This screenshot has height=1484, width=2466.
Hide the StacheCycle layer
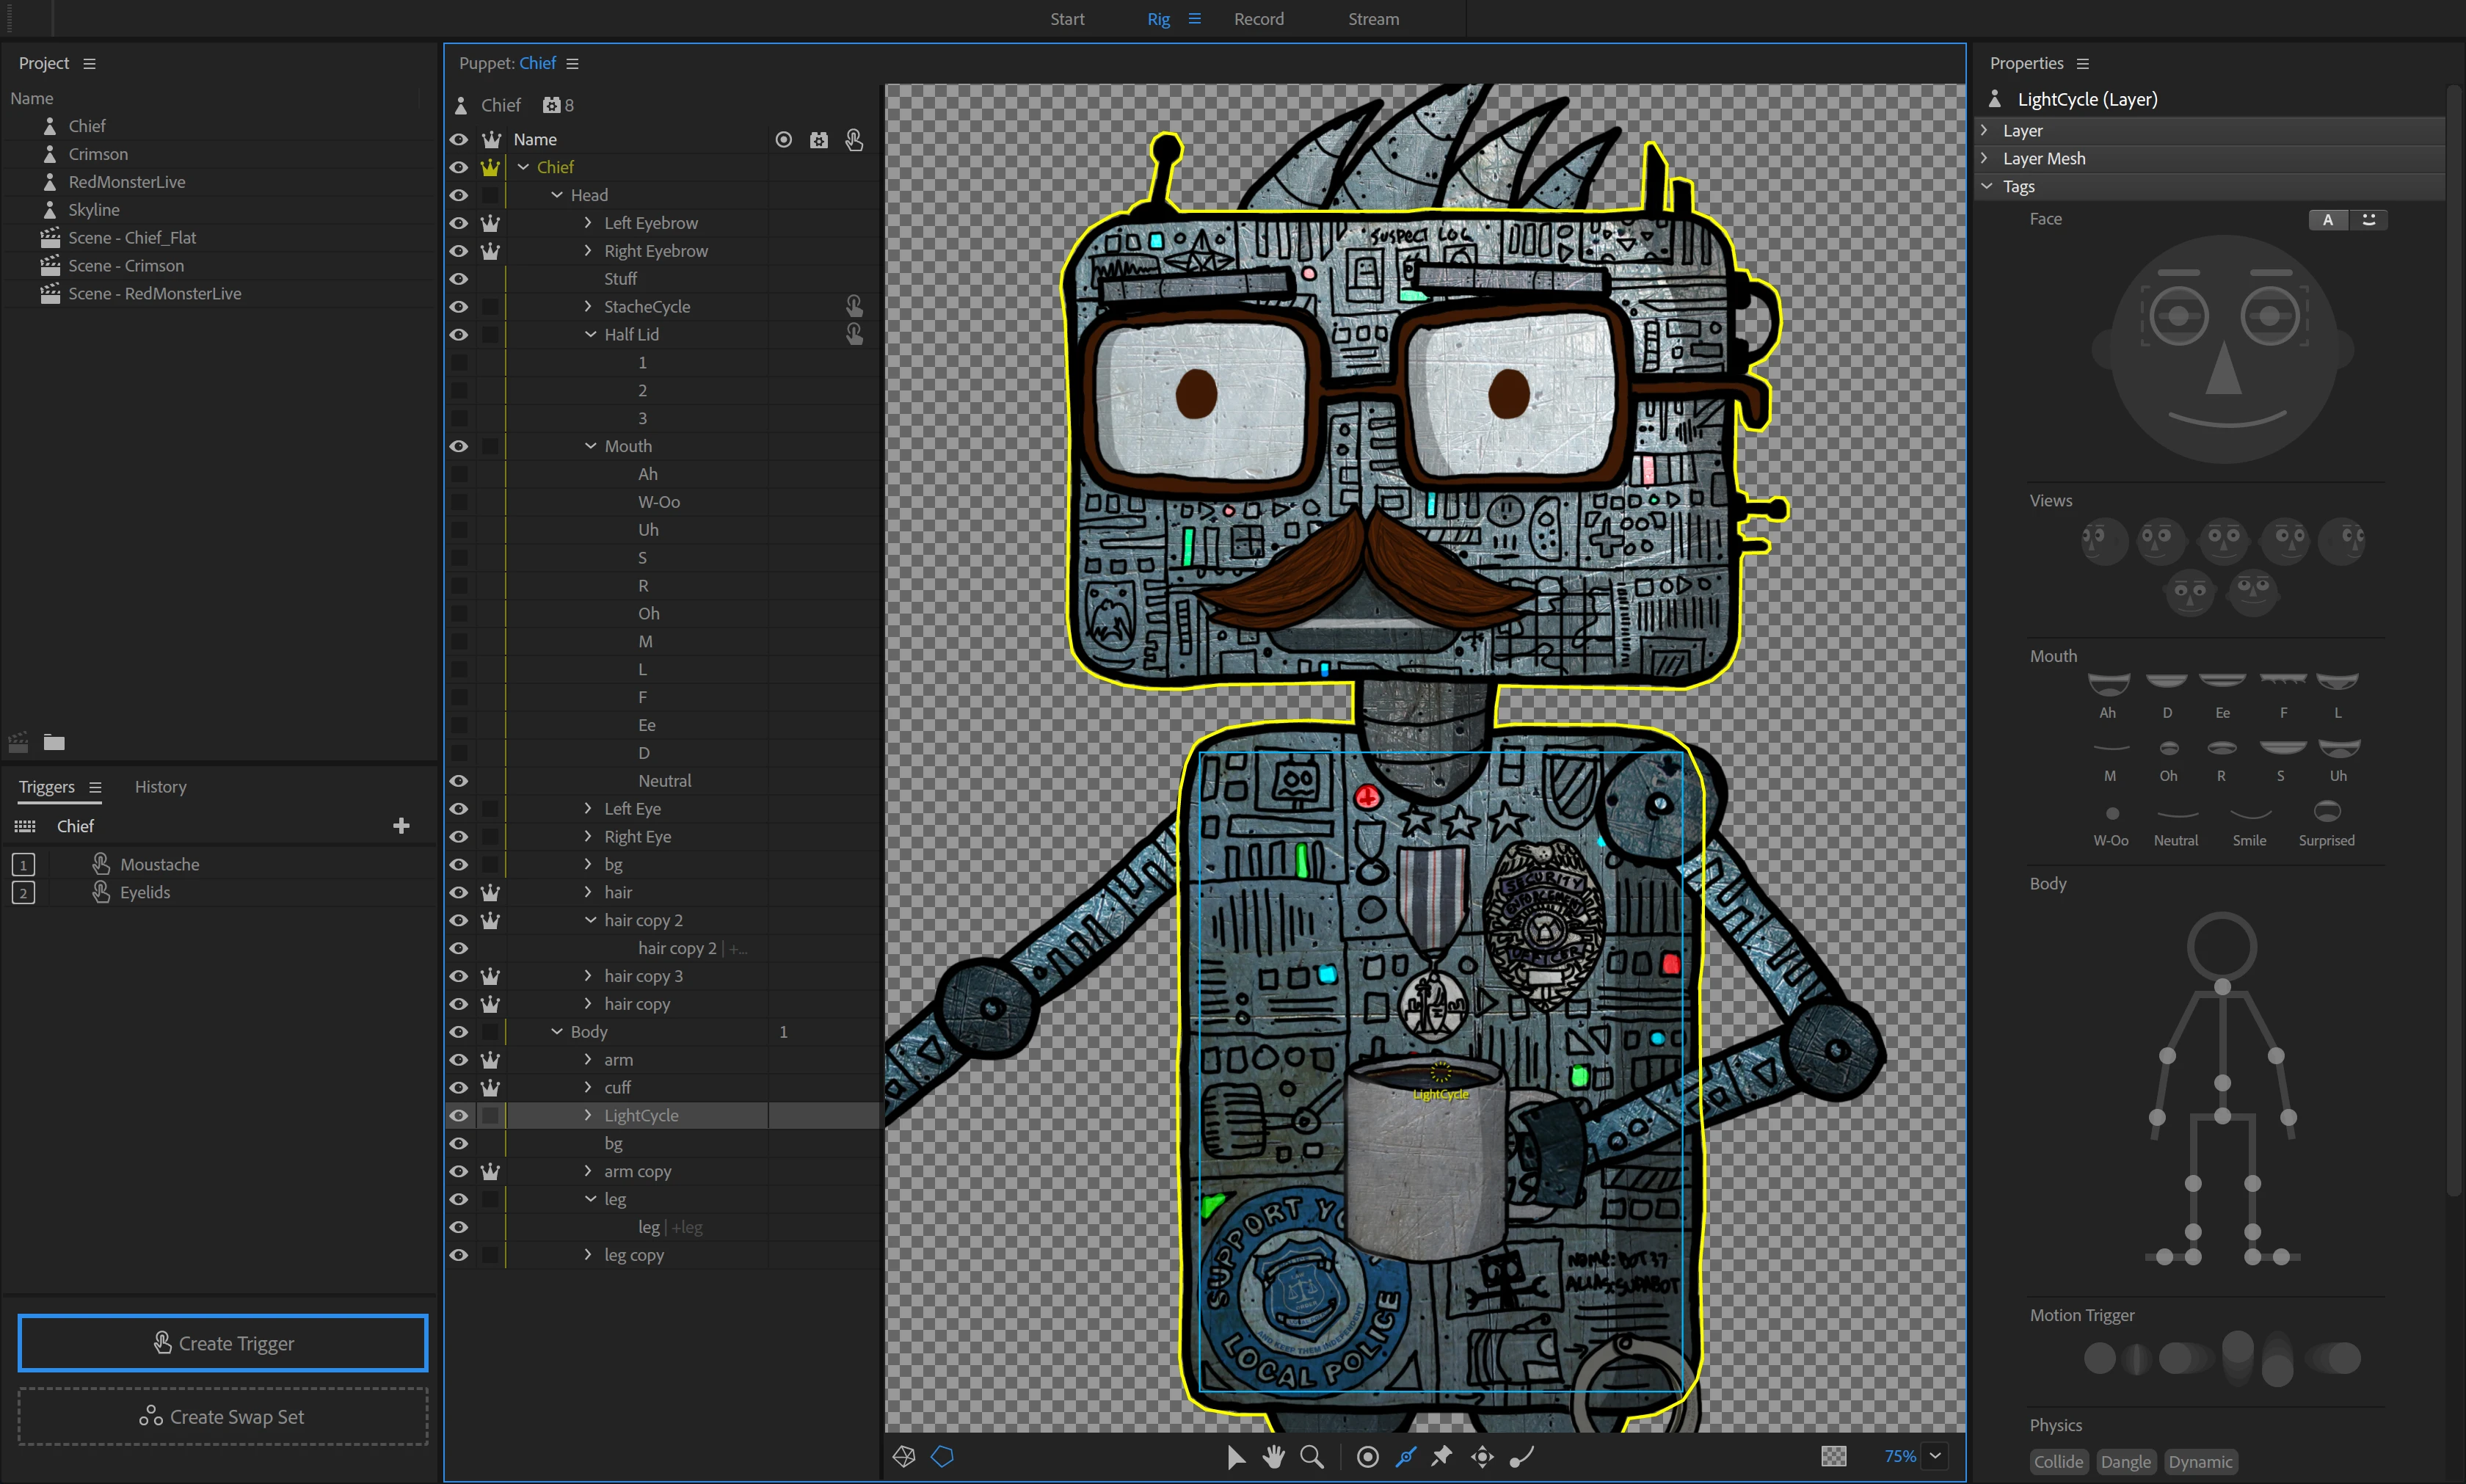pyautogui.click(x=460, y=307)
